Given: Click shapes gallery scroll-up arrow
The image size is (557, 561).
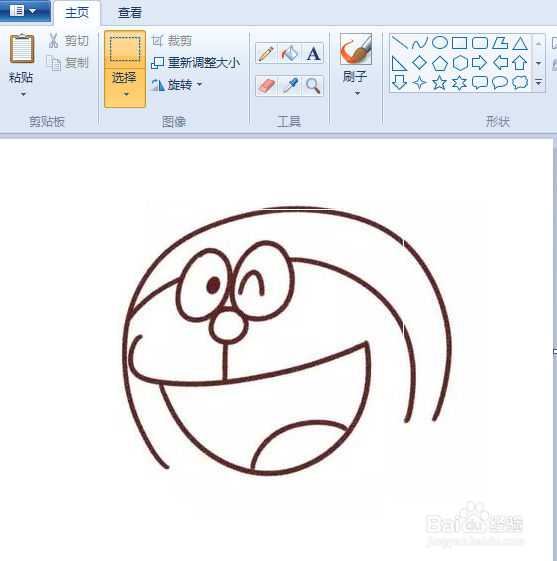Looking at the screenshot, I should 538,44.
